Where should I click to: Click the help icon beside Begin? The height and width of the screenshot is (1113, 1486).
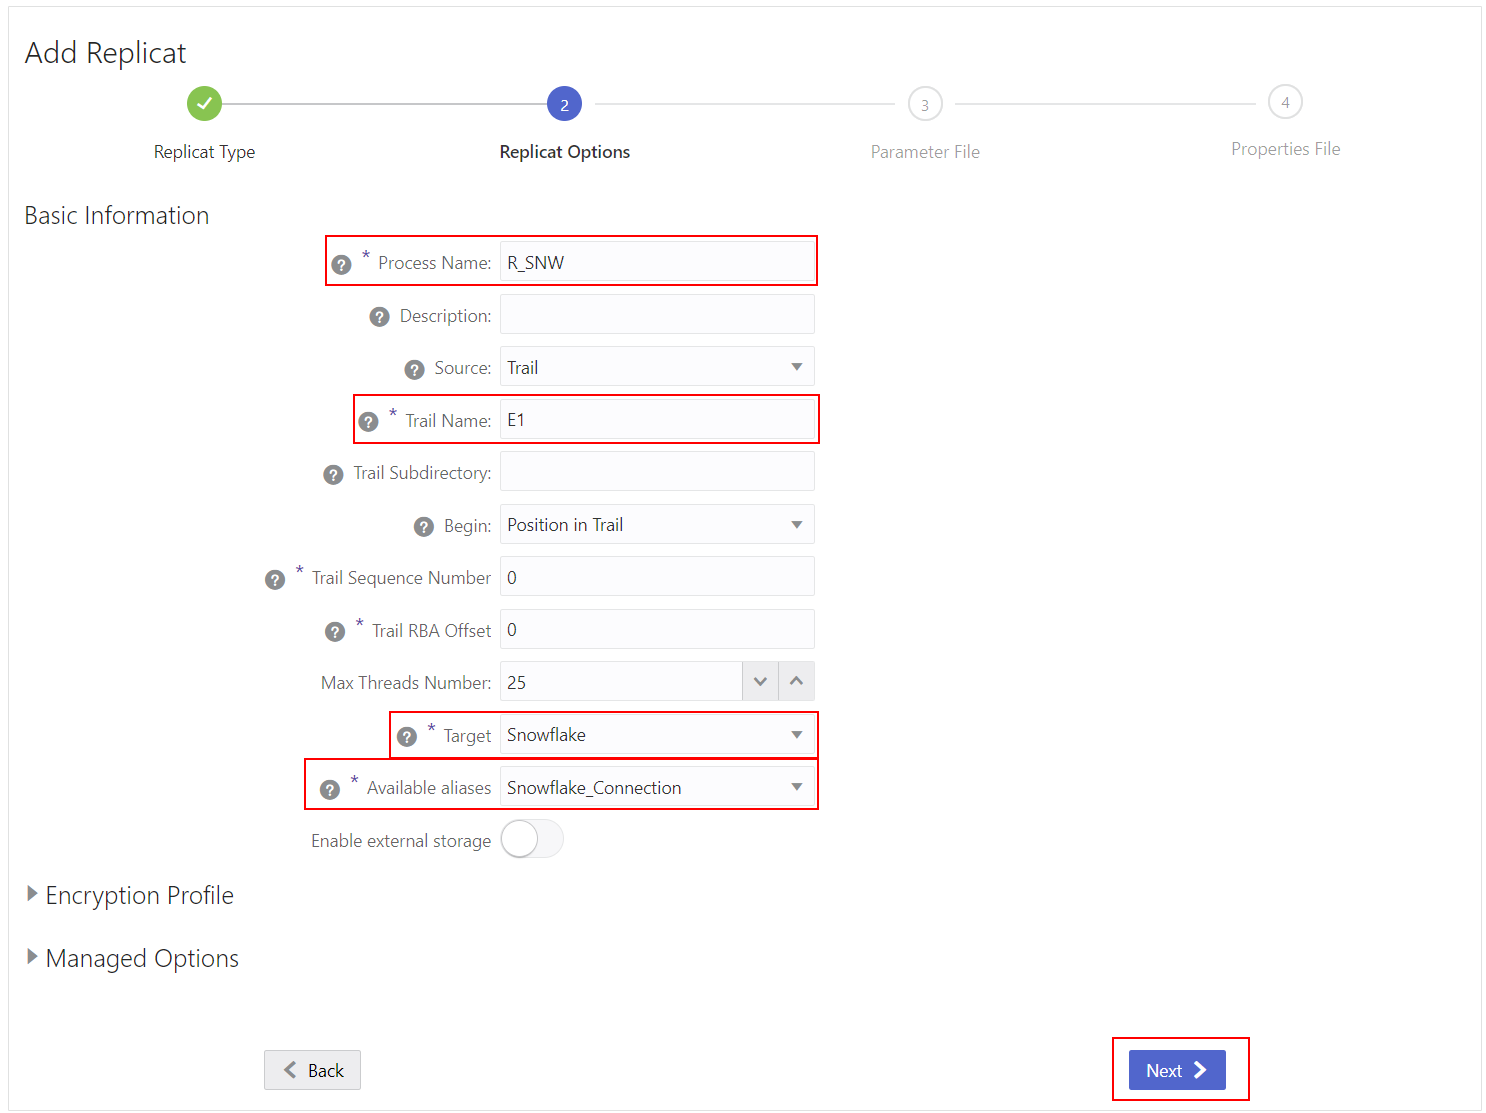coord(424,526)
